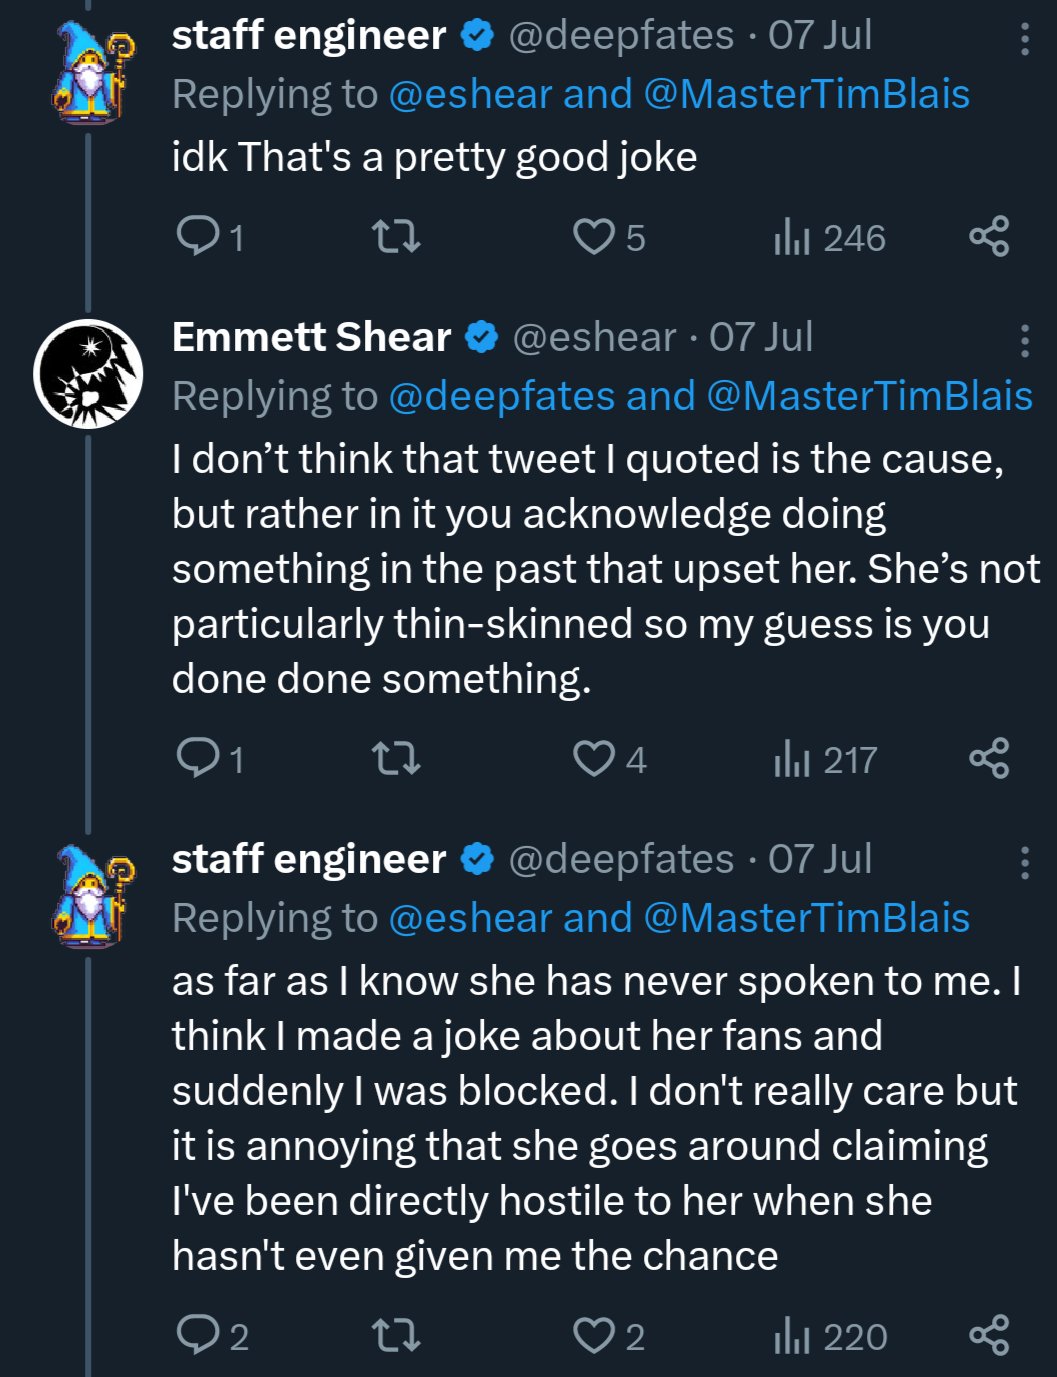View analytics showing 246 views
Viewport: 1057px width, 1377px height.
pyautogui.click(x=829, y=238)
